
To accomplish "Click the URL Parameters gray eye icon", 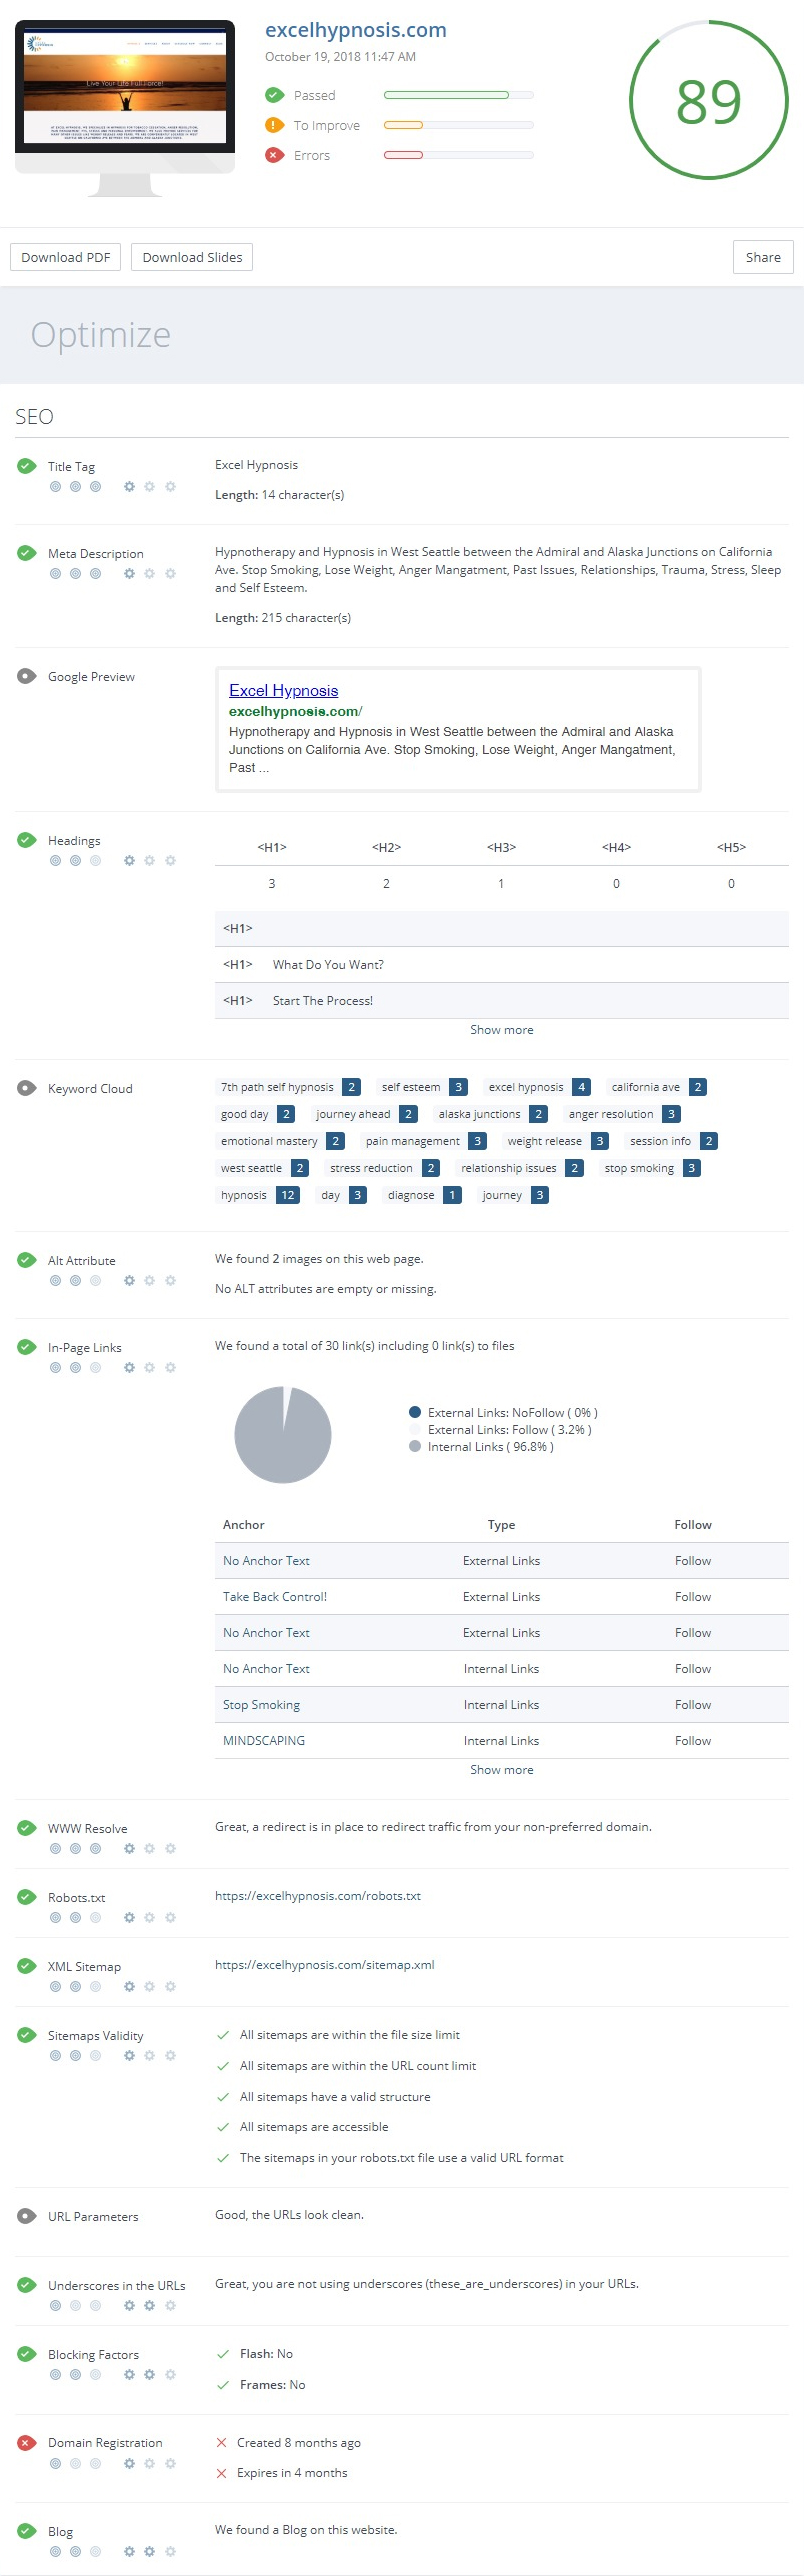I will point(27,2216).
